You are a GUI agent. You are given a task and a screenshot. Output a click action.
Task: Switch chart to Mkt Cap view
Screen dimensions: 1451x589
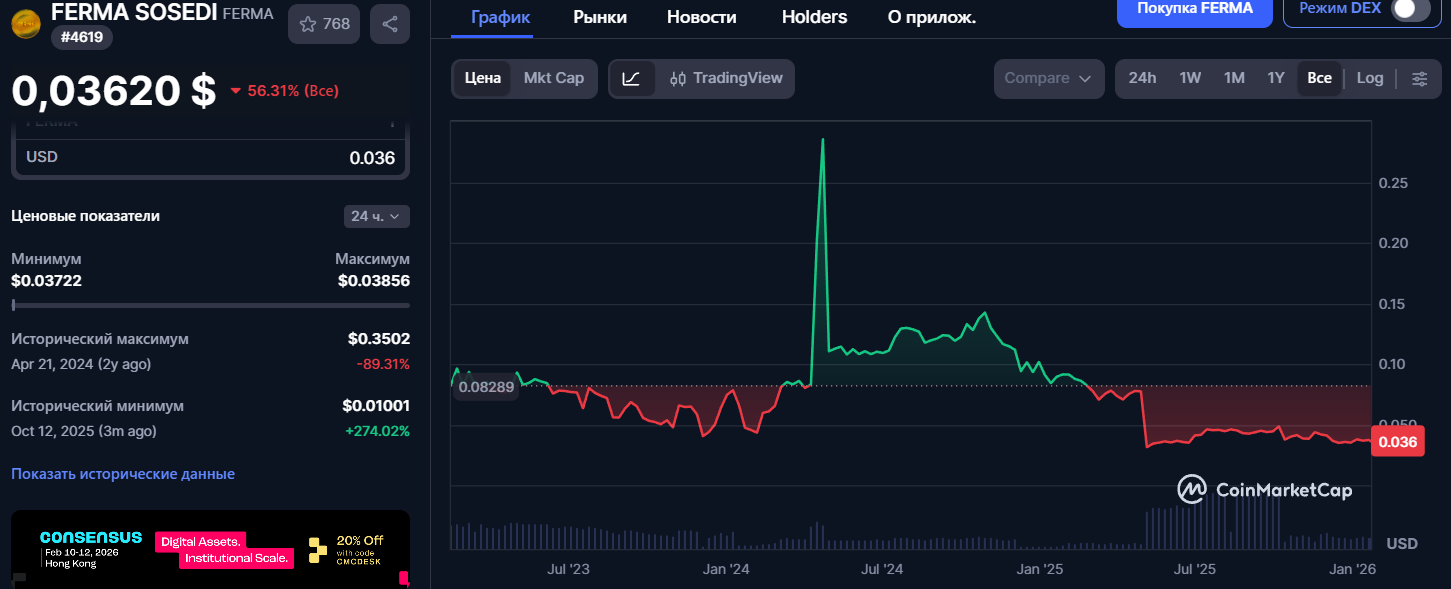click(553, 79)
